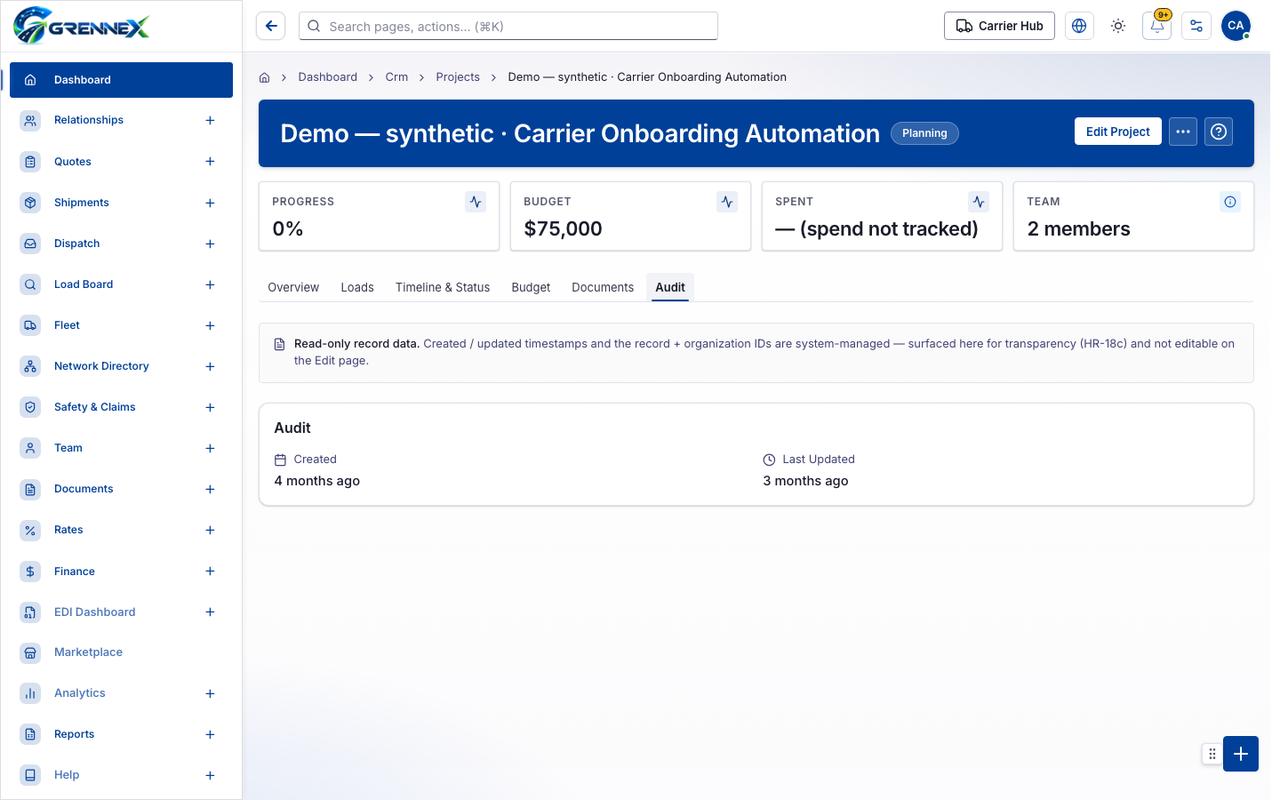This screenshot has width=1280, height=800.
Task: Toggle the light/dark theme sun icon
Action: [x=1118, y=26]
